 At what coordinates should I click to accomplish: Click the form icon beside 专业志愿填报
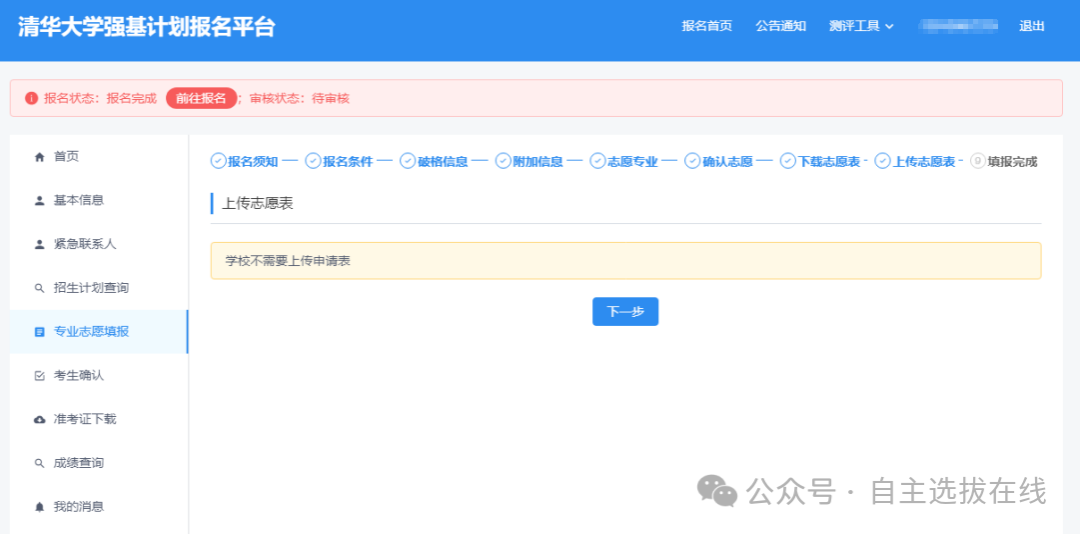click(x=40, y=332)
